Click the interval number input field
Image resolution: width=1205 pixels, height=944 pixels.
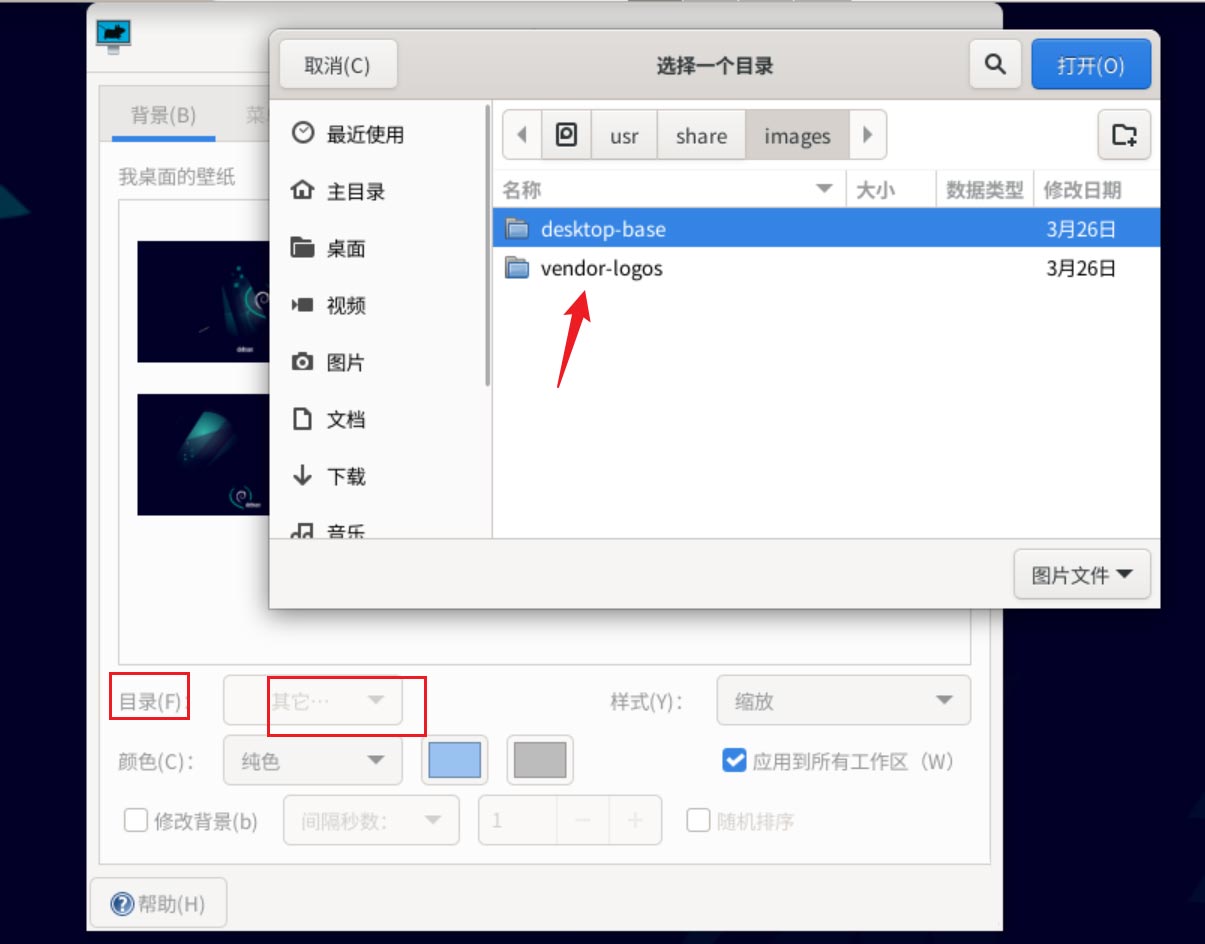coord(518,821)
